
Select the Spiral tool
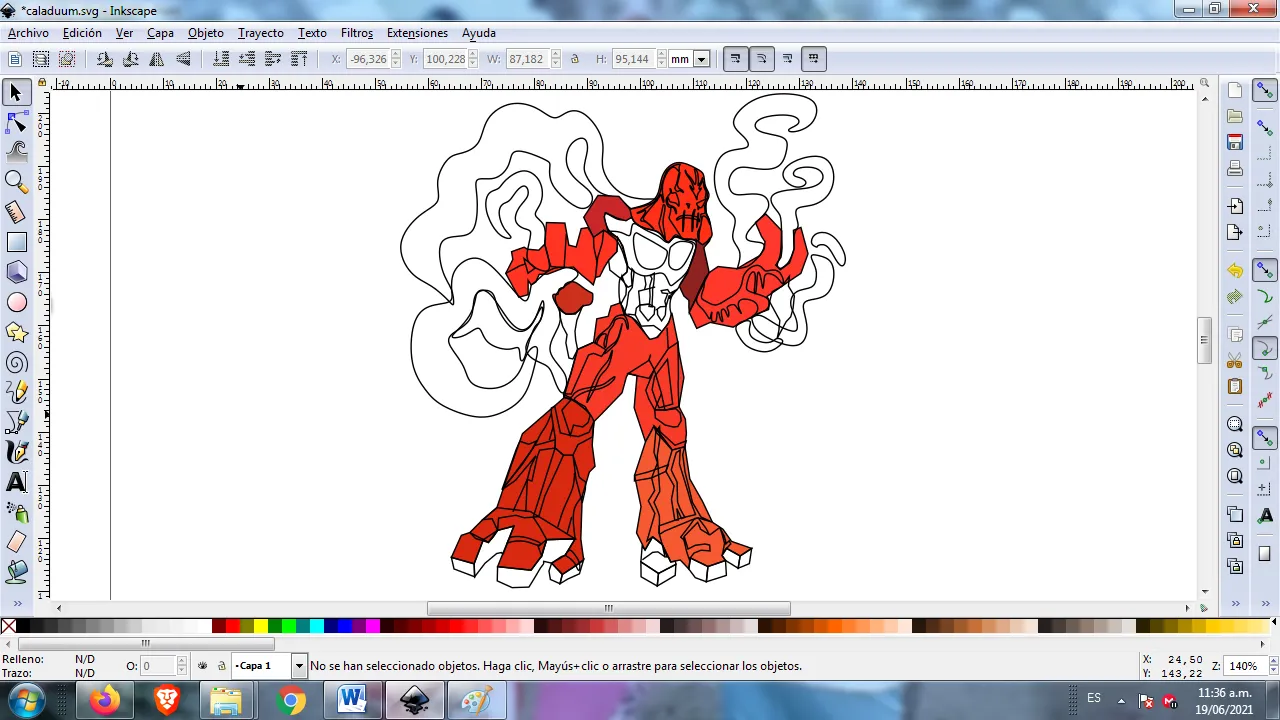tap(16, 363)
